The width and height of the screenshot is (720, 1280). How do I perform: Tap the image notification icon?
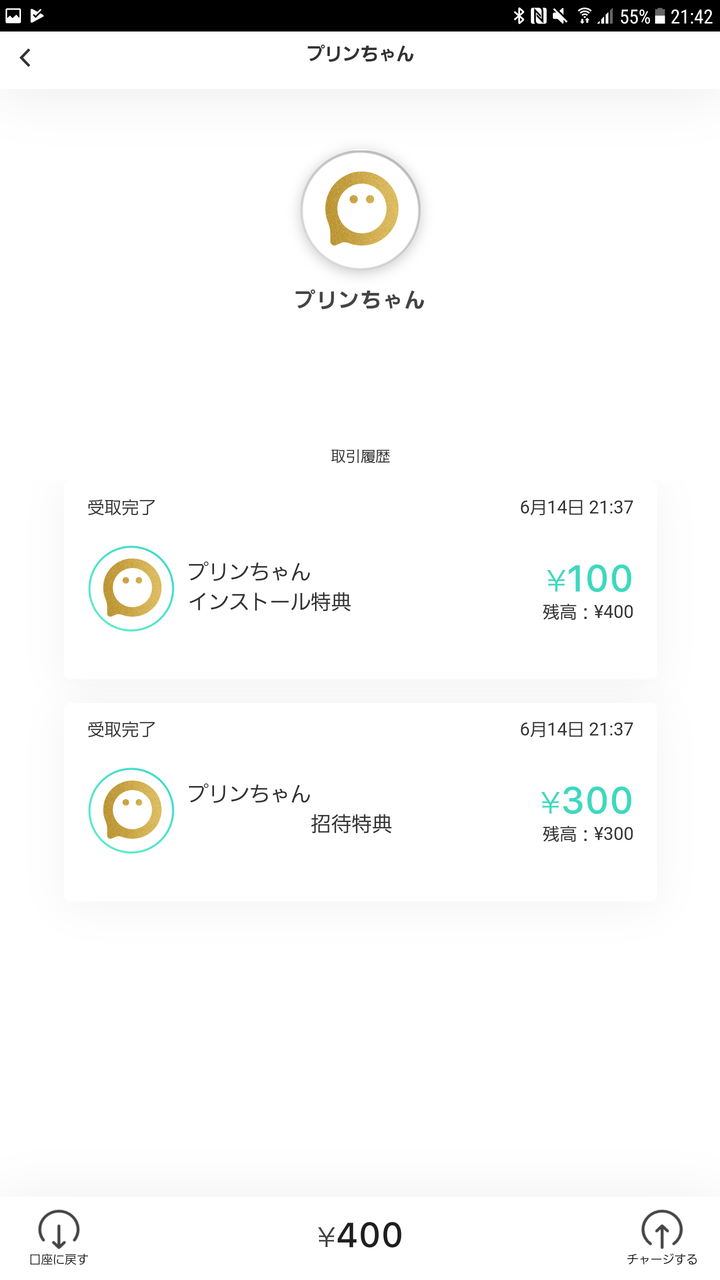click(13, 16)
